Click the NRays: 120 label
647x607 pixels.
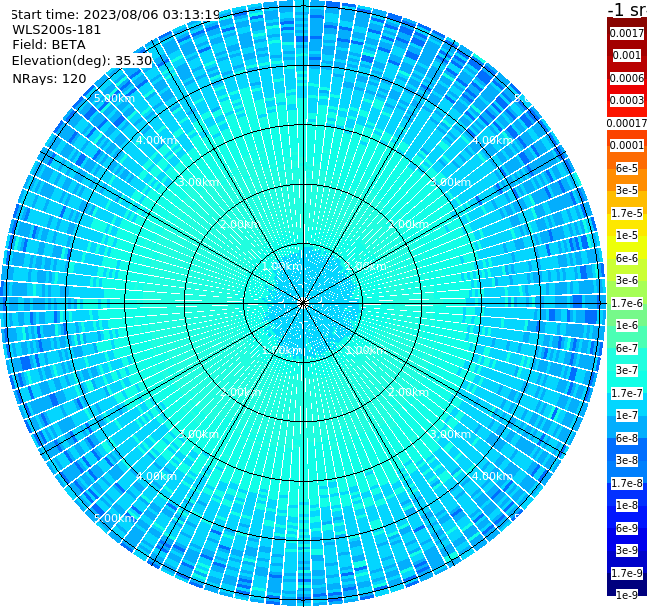pyautogui.click(x=49, y=78)
